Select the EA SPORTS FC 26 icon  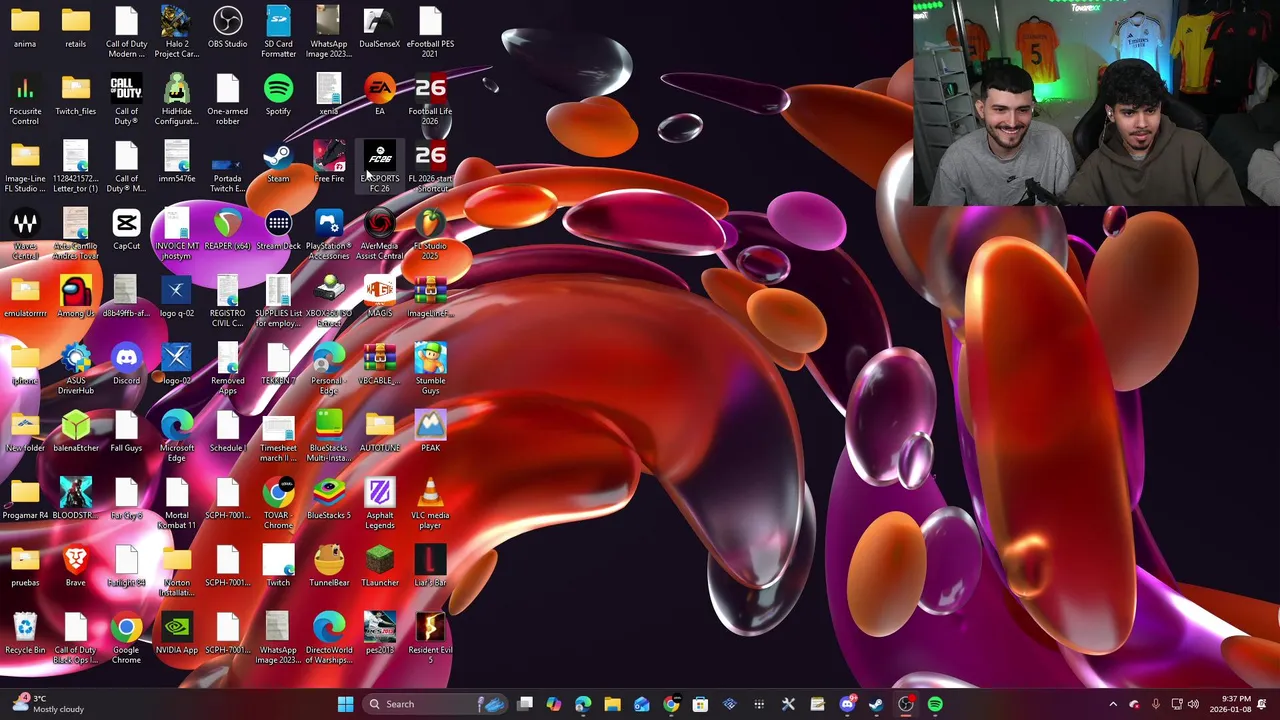[380, 167]
